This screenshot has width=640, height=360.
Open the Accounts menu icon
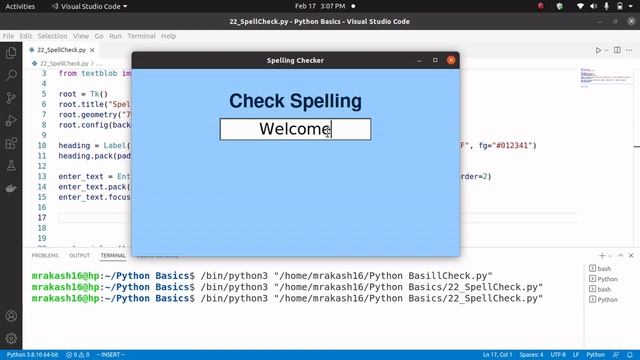point(11,316)
